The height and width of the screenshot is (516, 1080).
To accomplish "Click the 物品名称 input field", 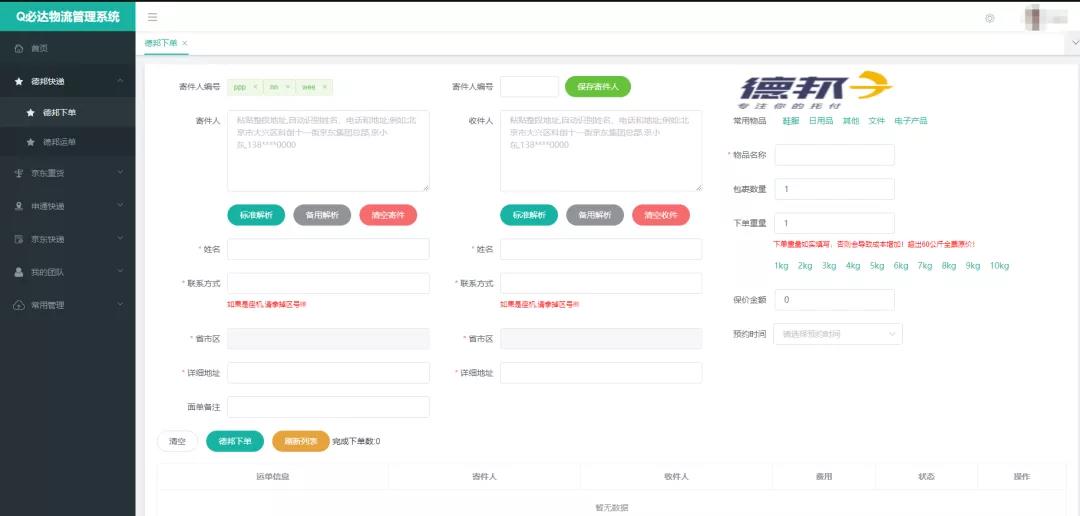I will (834, 155).
